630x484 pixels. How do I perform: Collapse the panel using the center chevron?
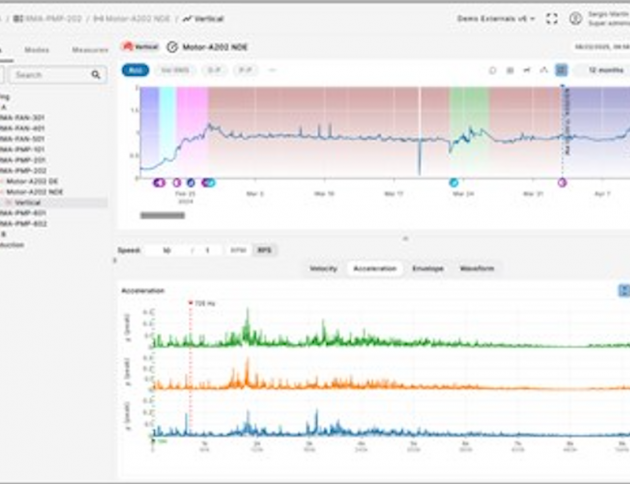[x=405, y=238]
